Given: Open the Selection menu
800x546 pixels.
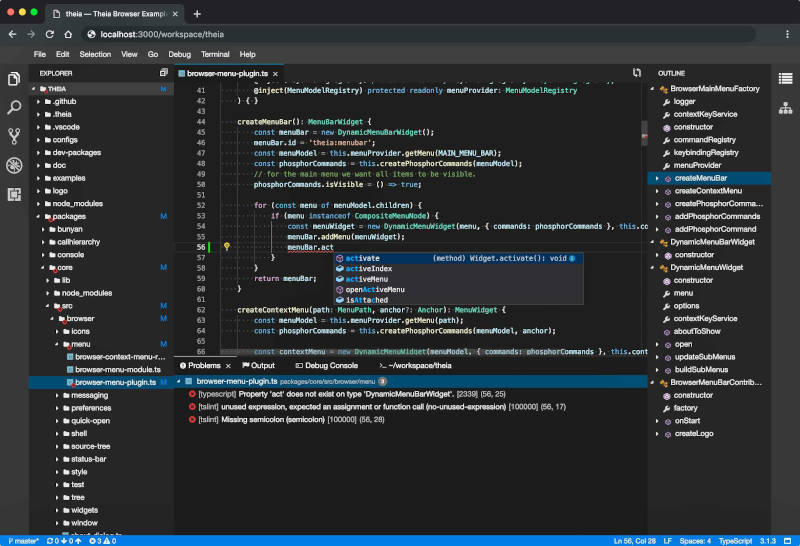Looking at the screenshot, I should [95, 54].
